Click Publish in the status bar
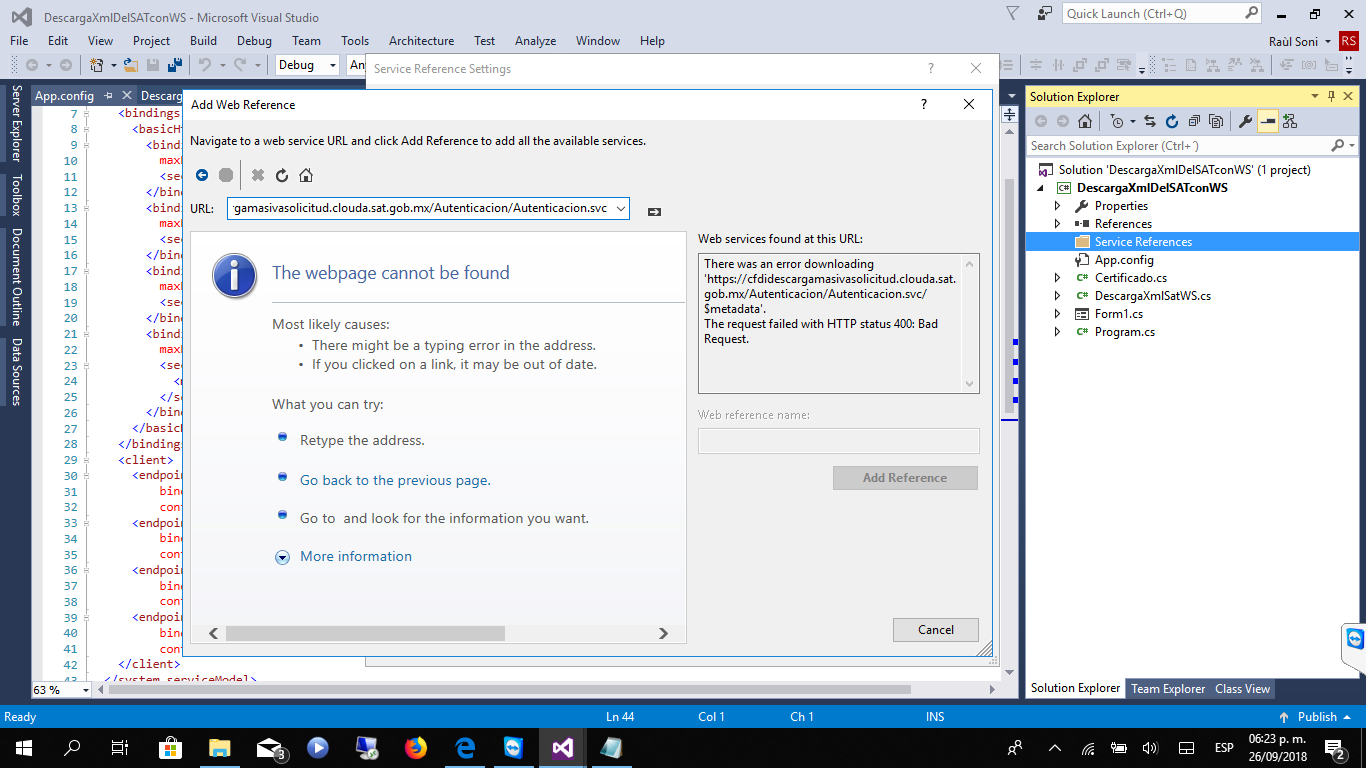1366x768 pixels. [1317, 716]
